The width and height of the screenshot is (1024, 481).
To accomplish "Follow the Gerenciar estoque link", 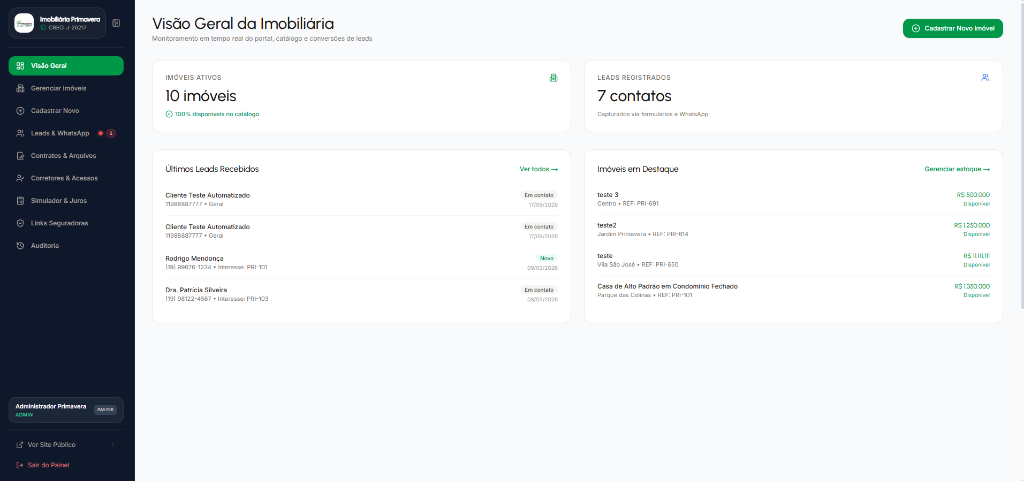I will 957,169.
